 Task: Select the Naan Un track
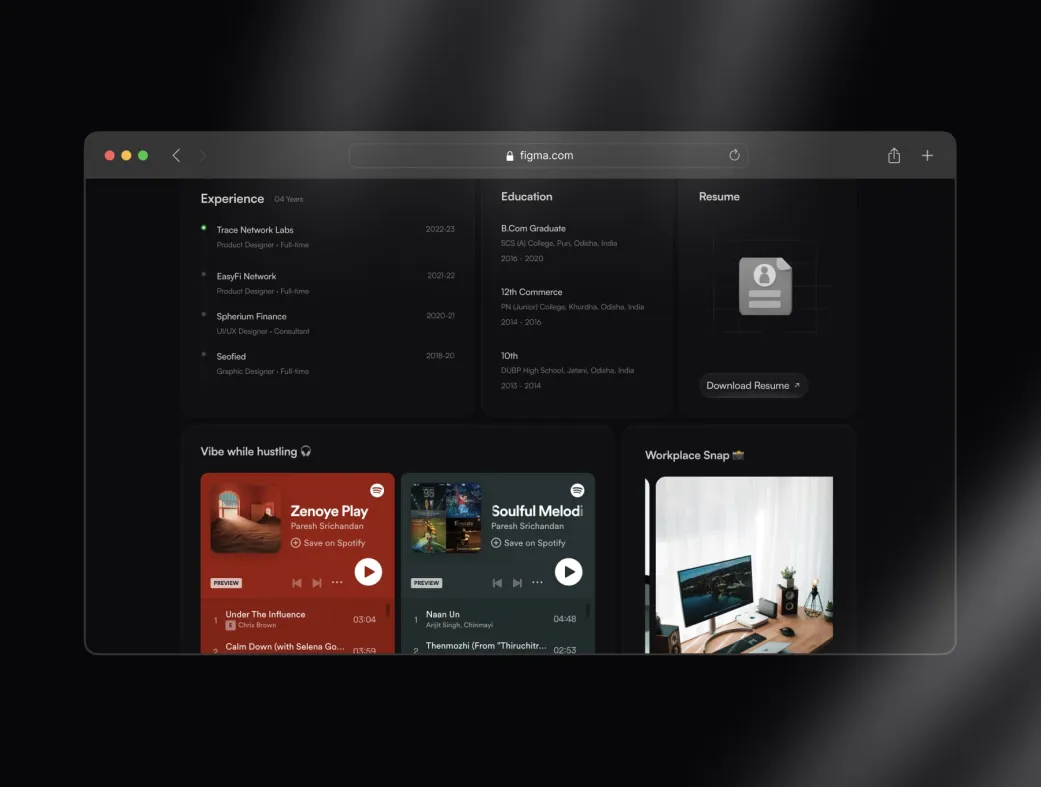click(496, 619)
